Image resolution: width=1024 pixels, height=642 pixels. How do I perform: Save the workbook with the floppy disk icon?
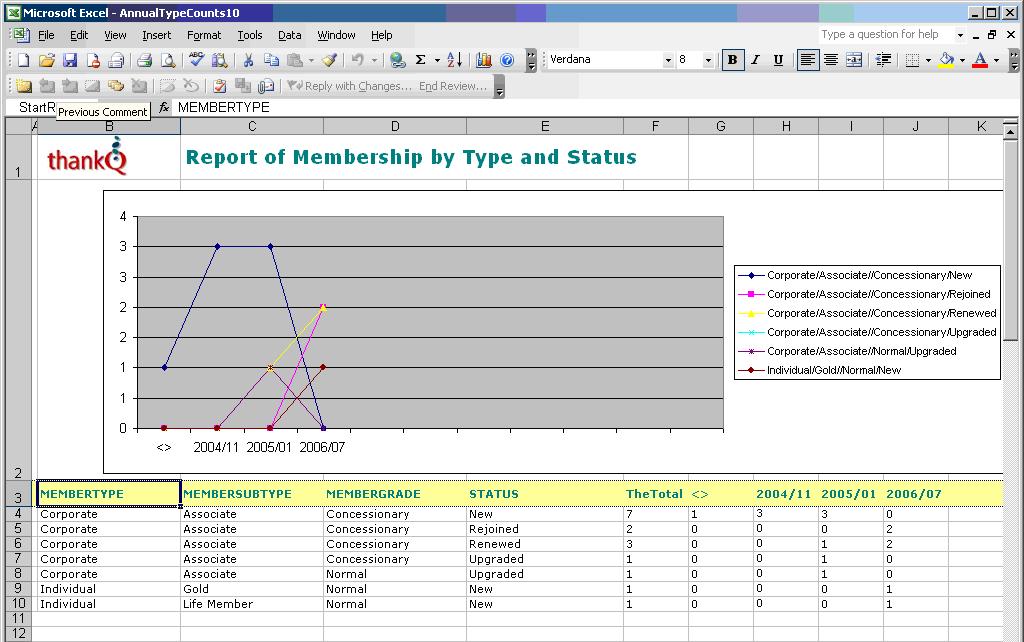click(70, 60)
